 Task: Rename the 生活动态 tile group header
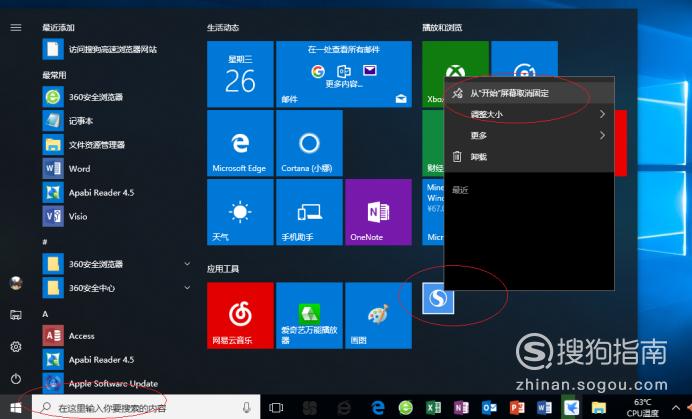(x=223, y=27)
